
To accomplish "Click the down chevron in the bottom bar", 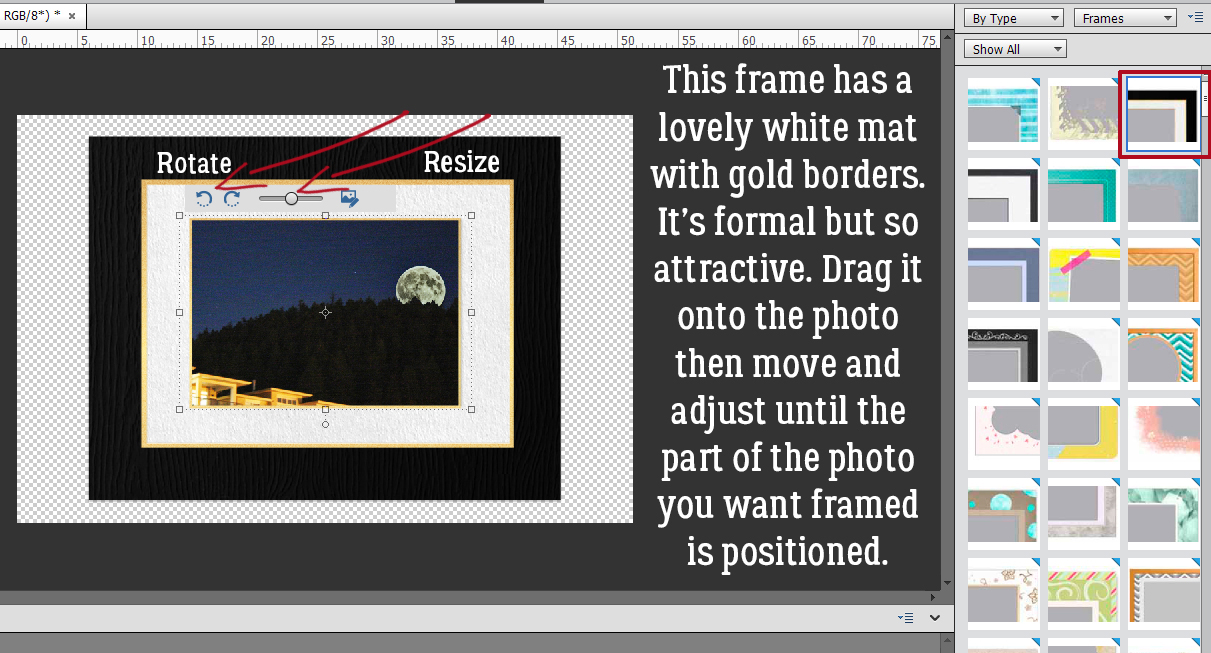I will coord(935,618).
